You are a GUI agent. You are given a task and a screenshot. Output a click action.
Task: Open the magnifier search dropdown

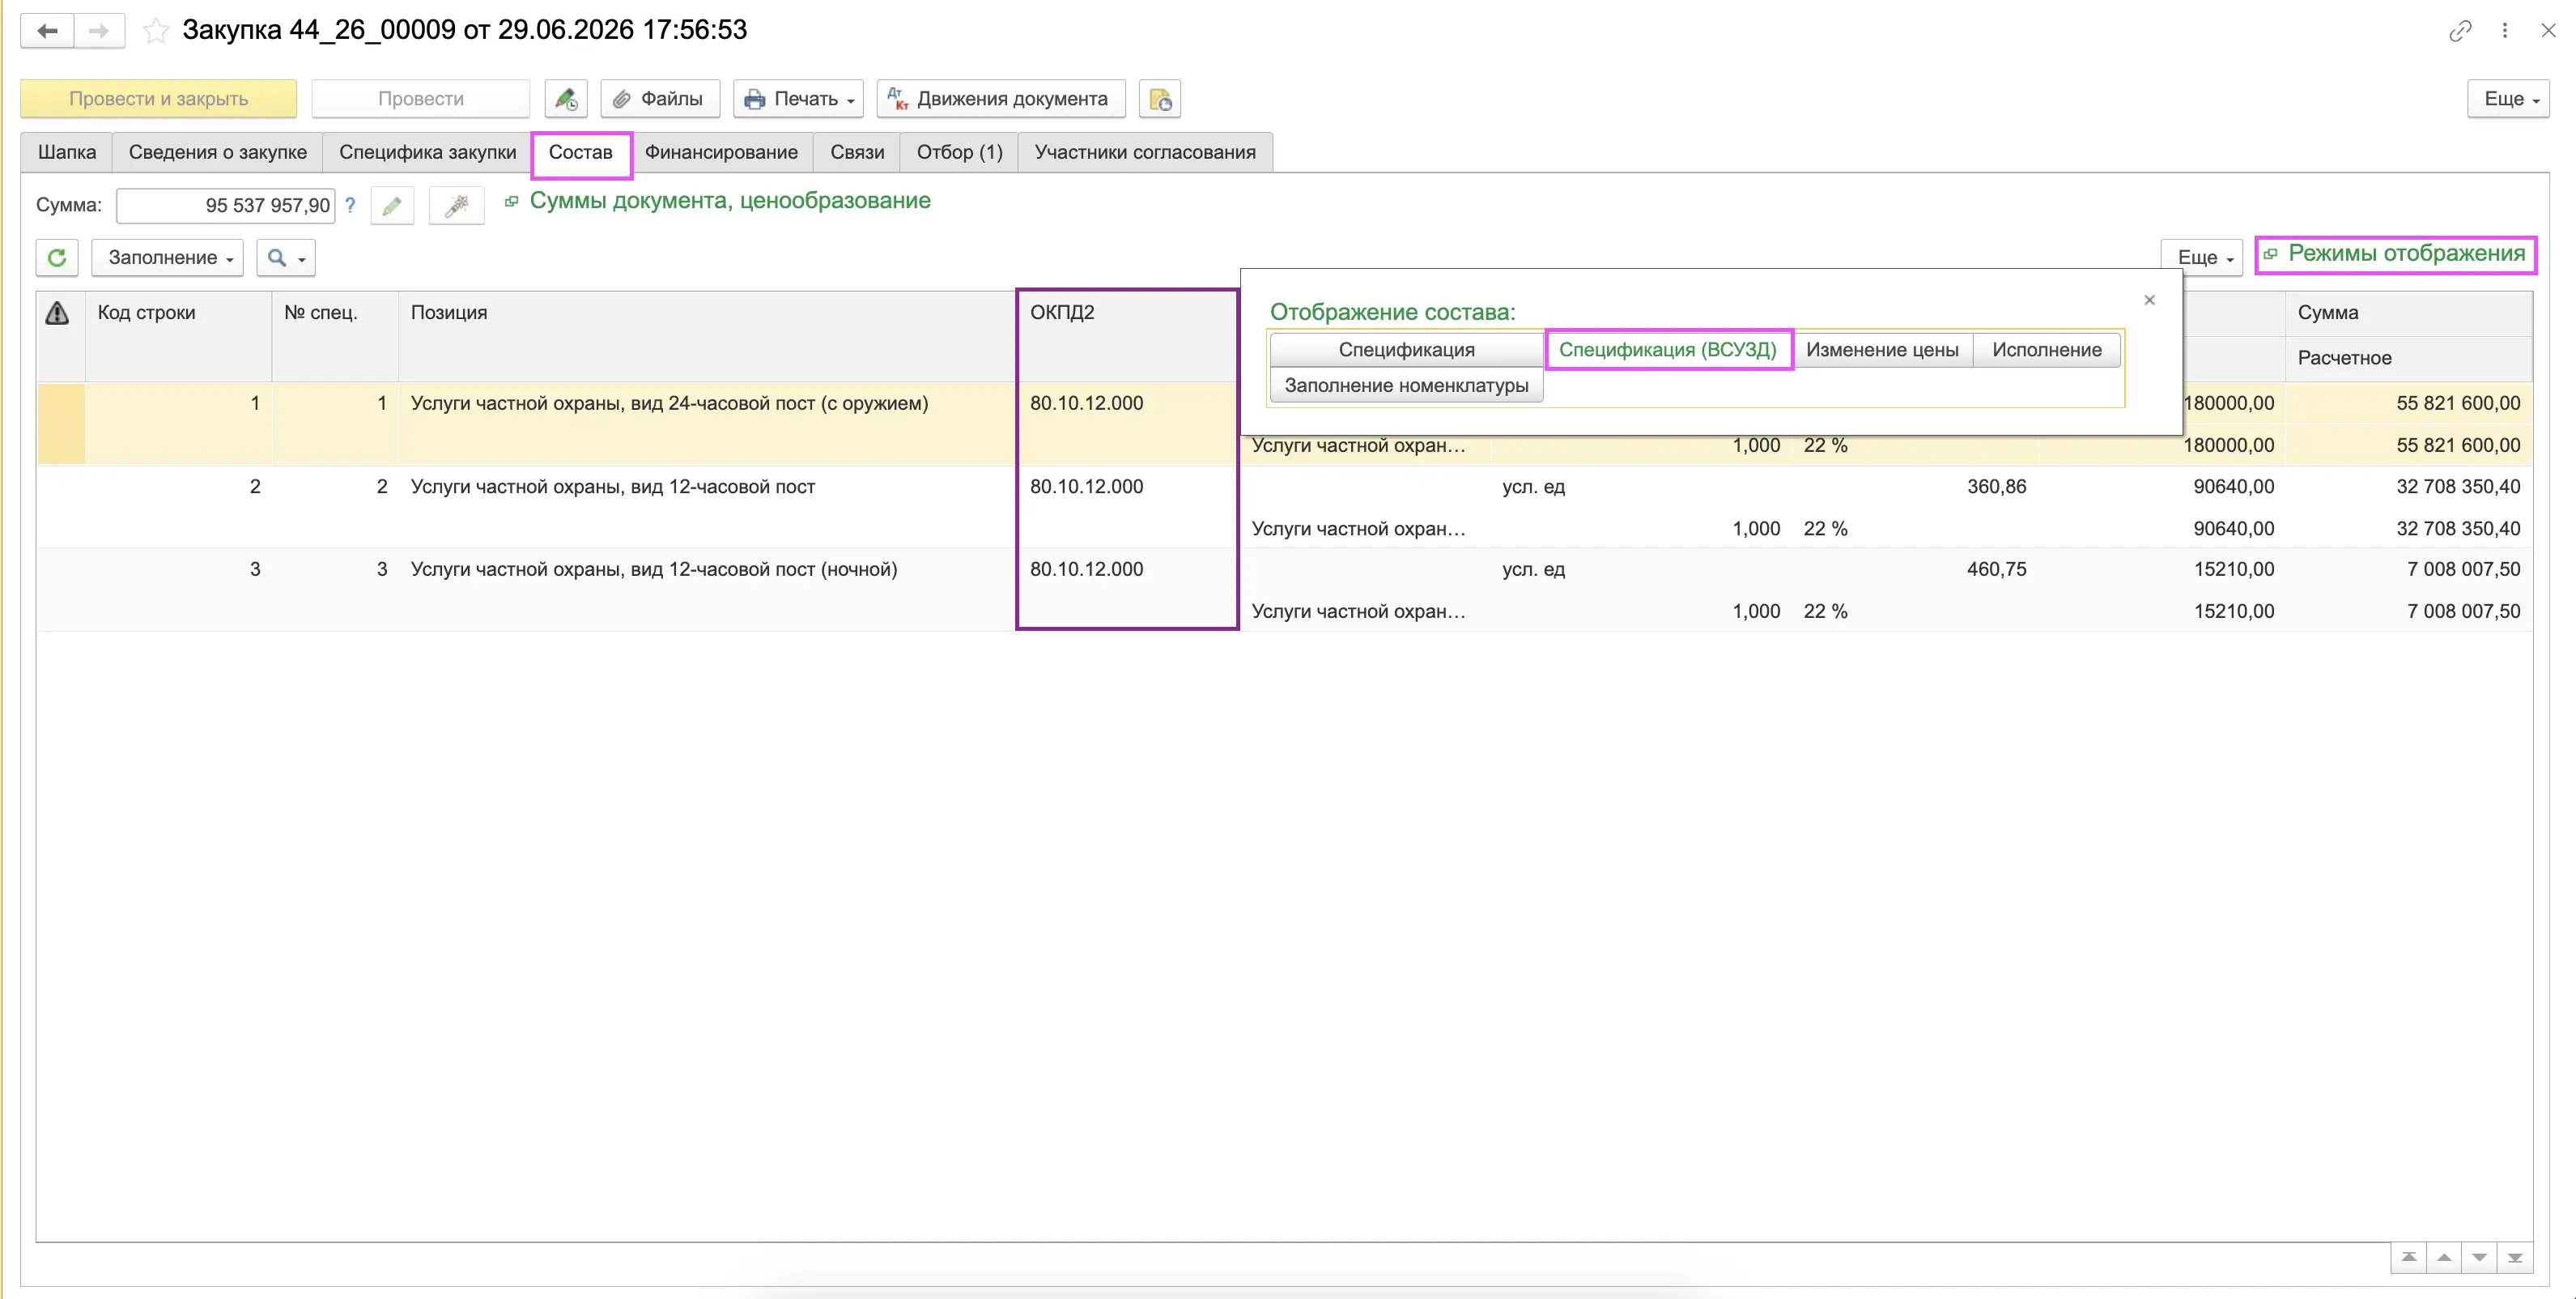coord(286,258)
